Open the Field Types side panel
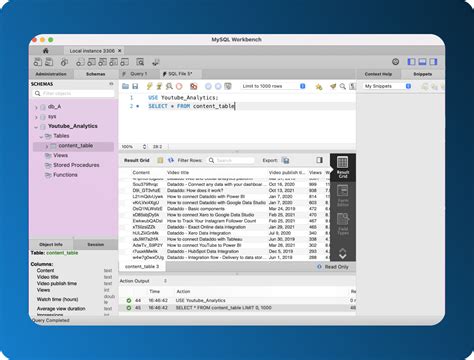 pos(343,224)
